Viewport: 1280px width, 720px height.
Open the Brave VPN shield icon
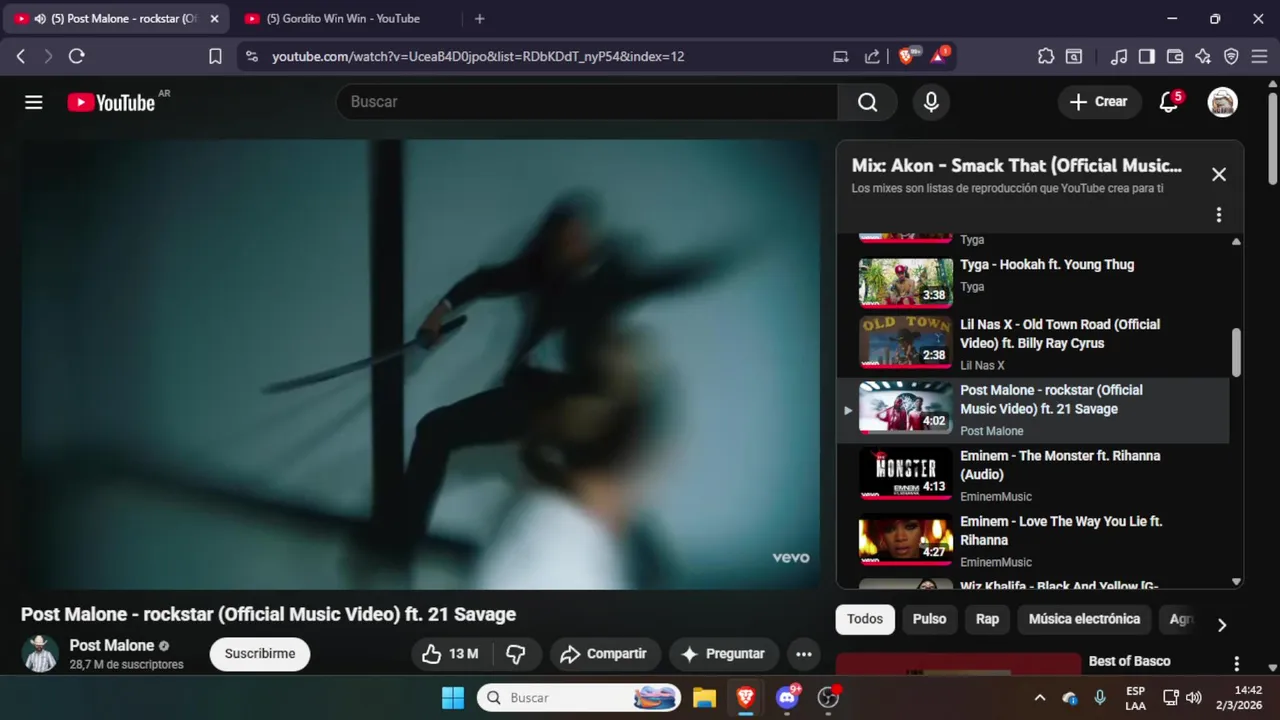(x=1231, y=57)
